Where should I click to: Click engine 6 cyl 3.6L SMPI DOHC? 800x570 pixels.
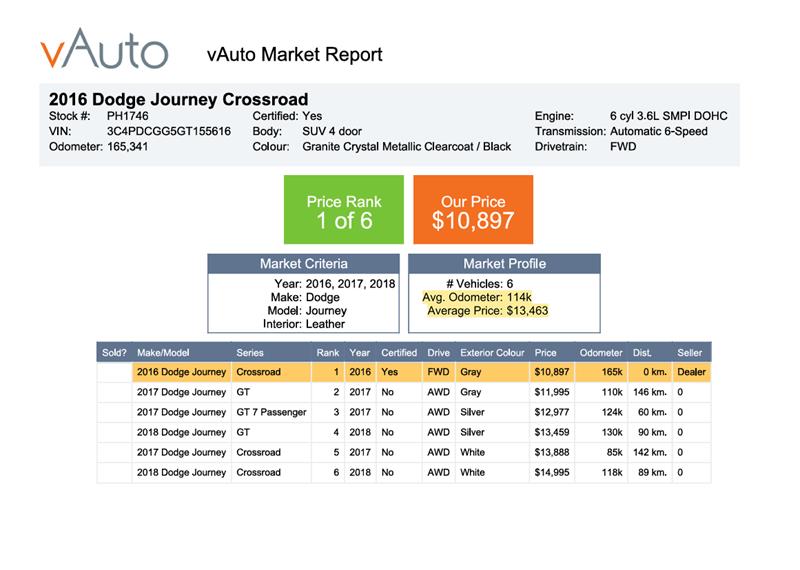click(x=668, y=116)
